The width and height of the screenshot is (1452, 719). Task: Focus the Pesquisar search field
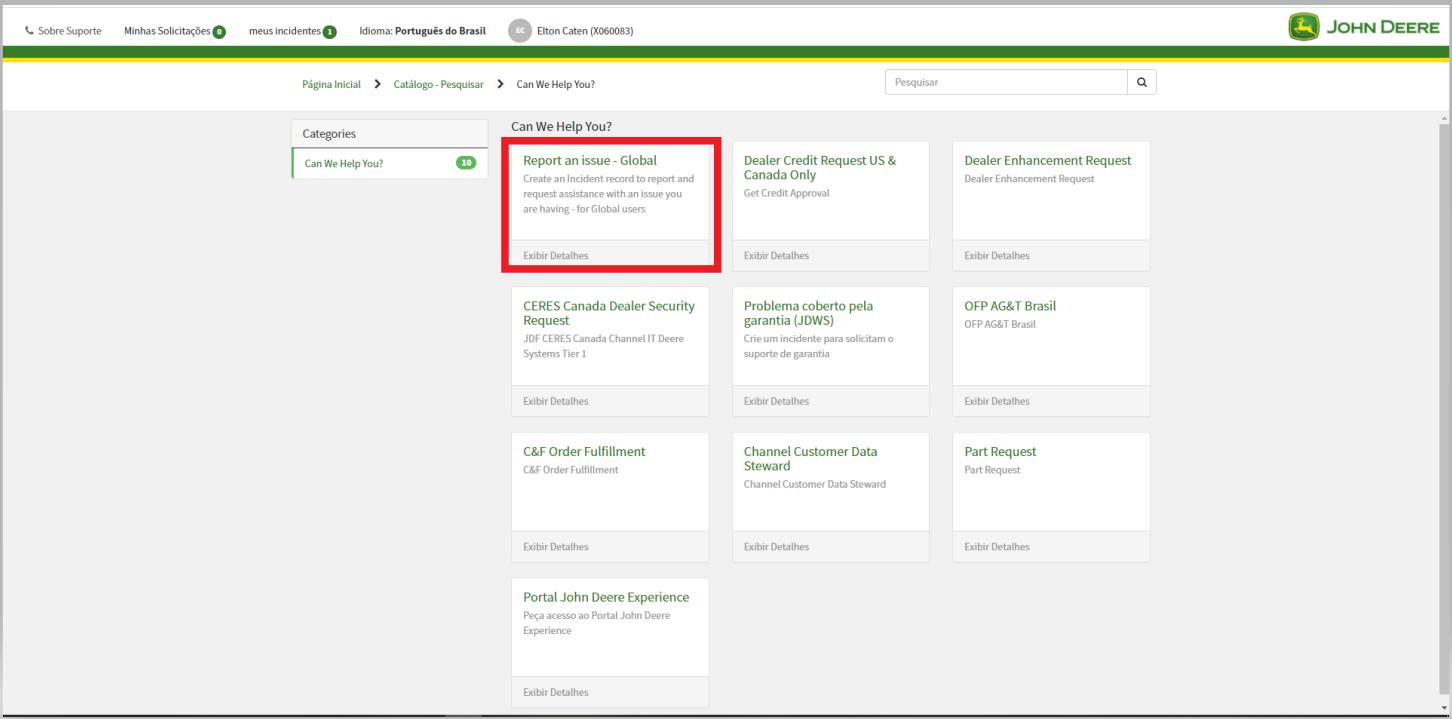point(1006,82)
